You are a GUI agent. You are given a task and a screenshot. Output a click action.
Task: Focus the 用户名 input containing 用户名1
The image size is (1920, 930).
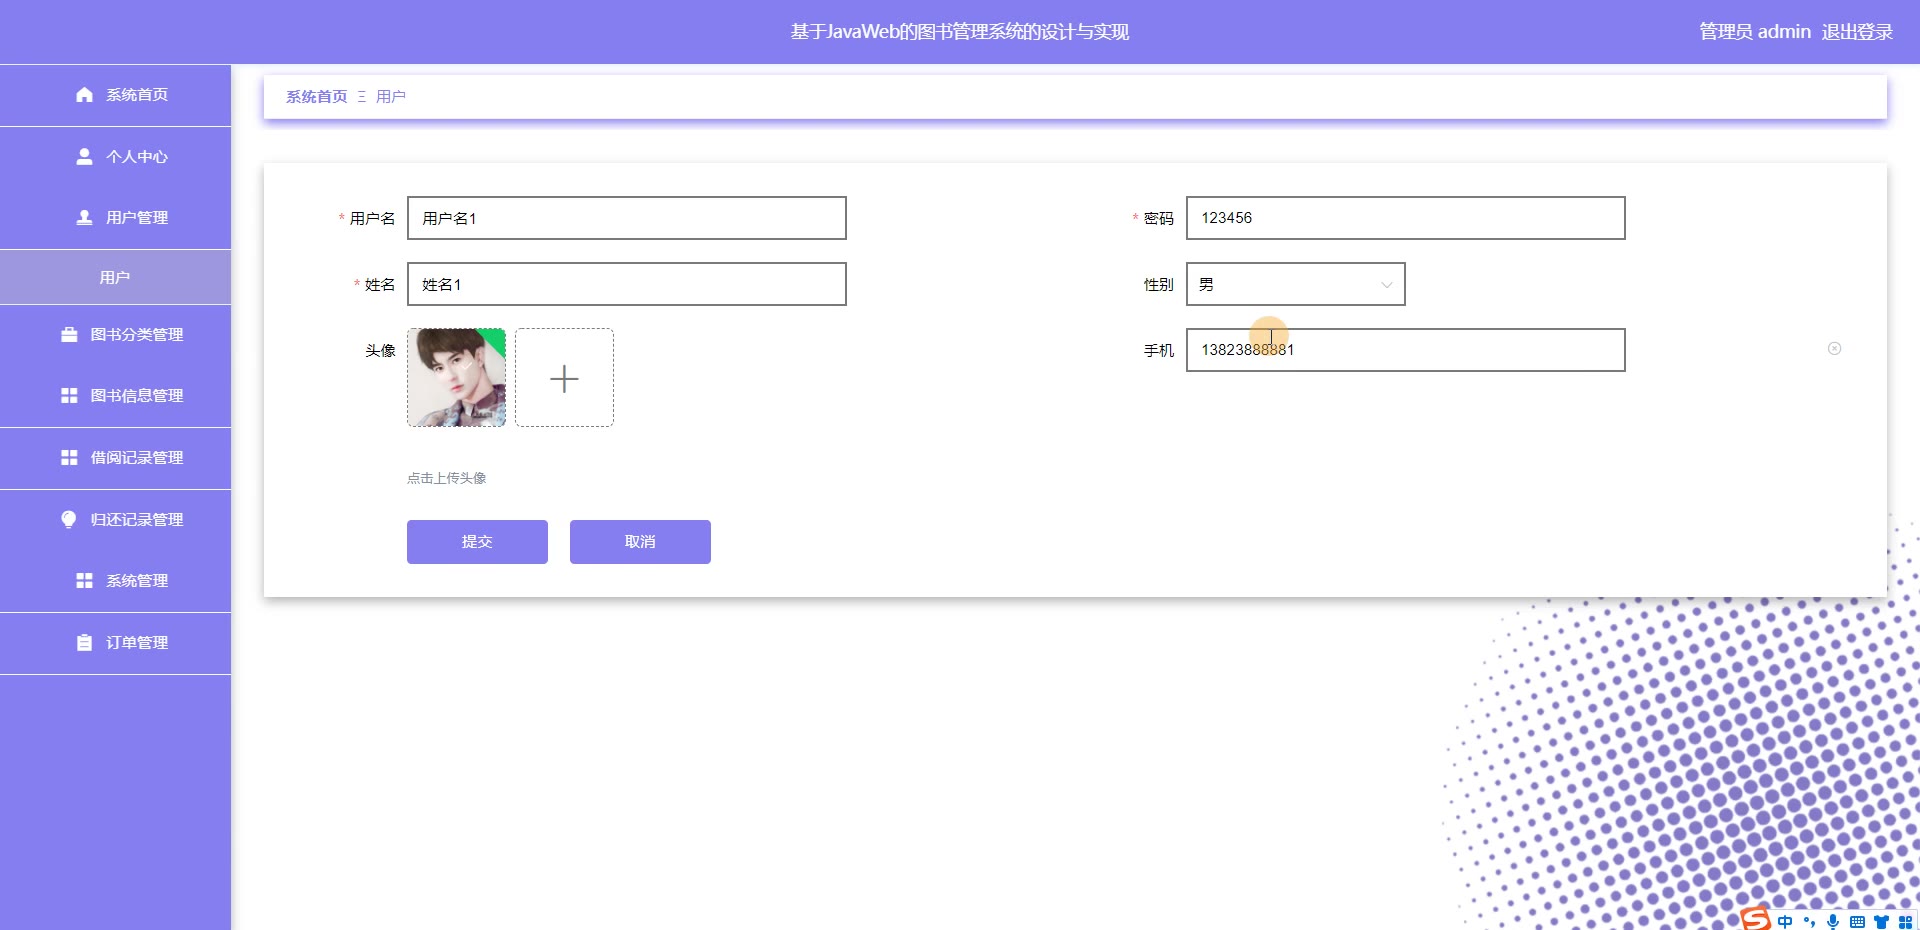pyautogui.click(x=627, y=218)
